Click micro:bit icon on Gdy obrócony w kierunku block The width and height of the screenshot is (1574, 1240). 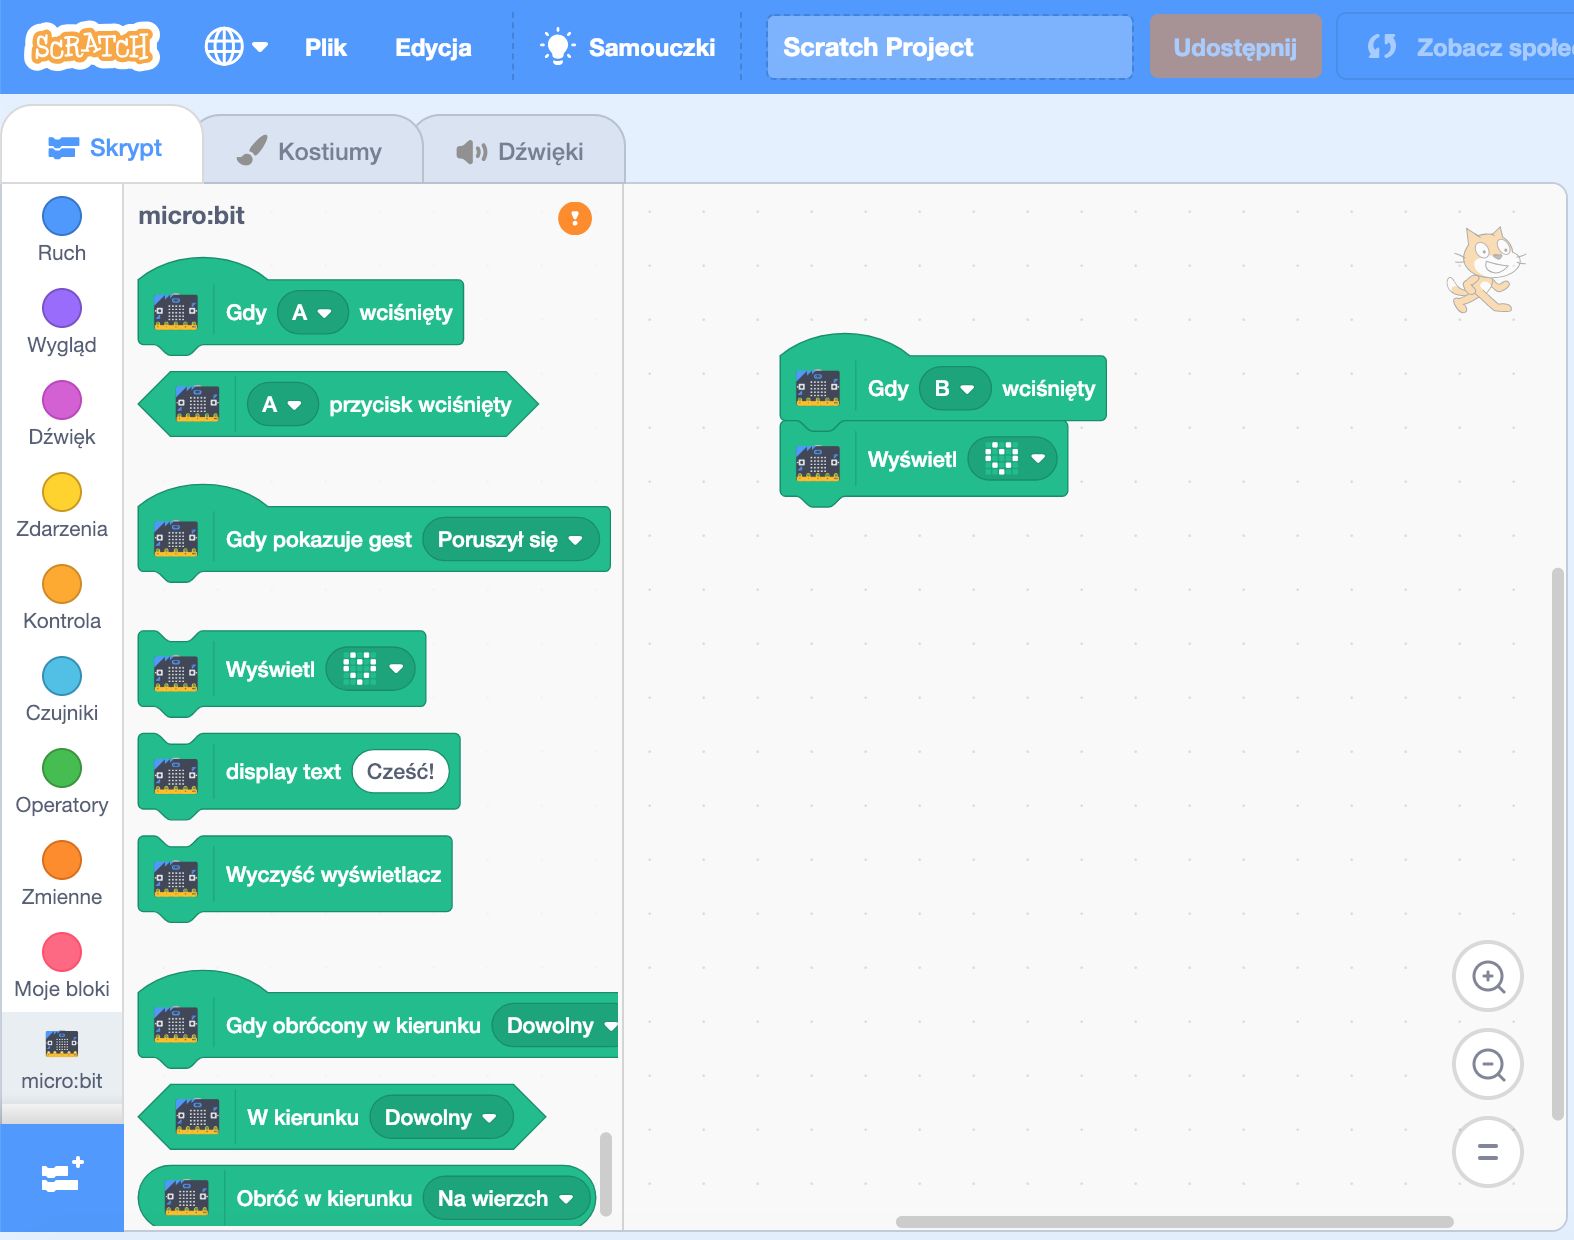click(176, 1025)
